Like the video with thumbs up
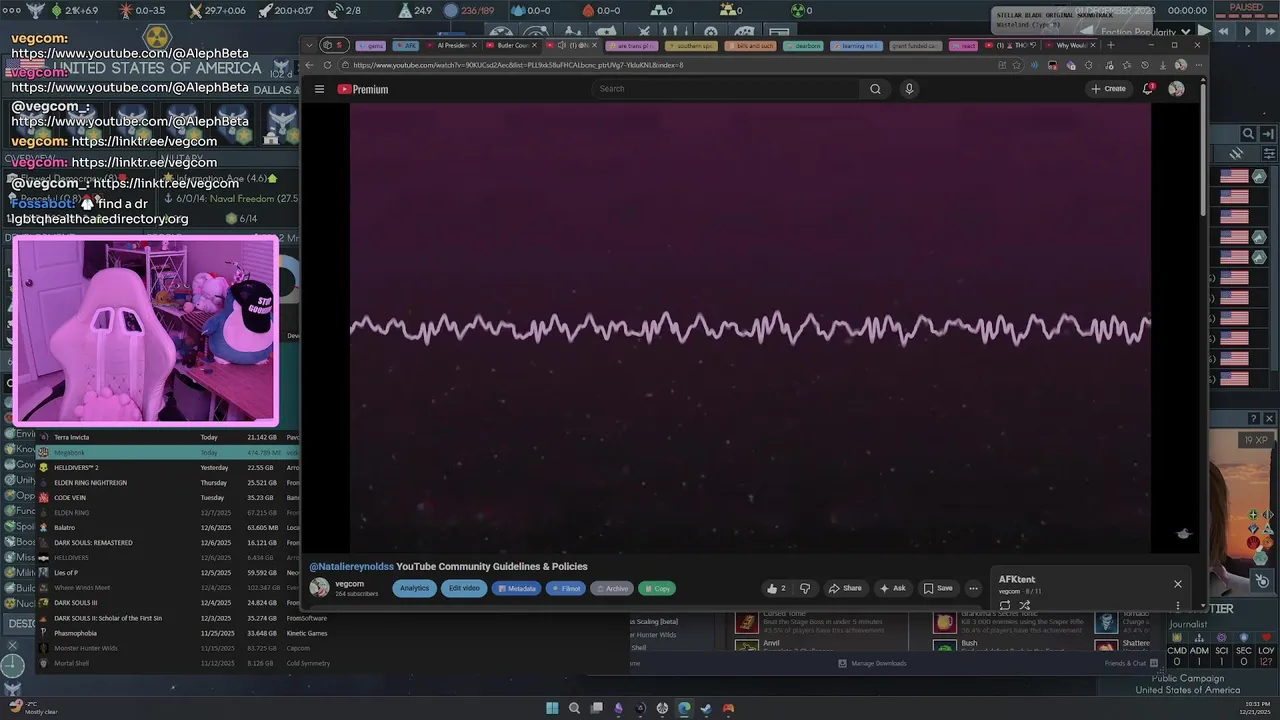The image size is (1280, 720). 775,588
